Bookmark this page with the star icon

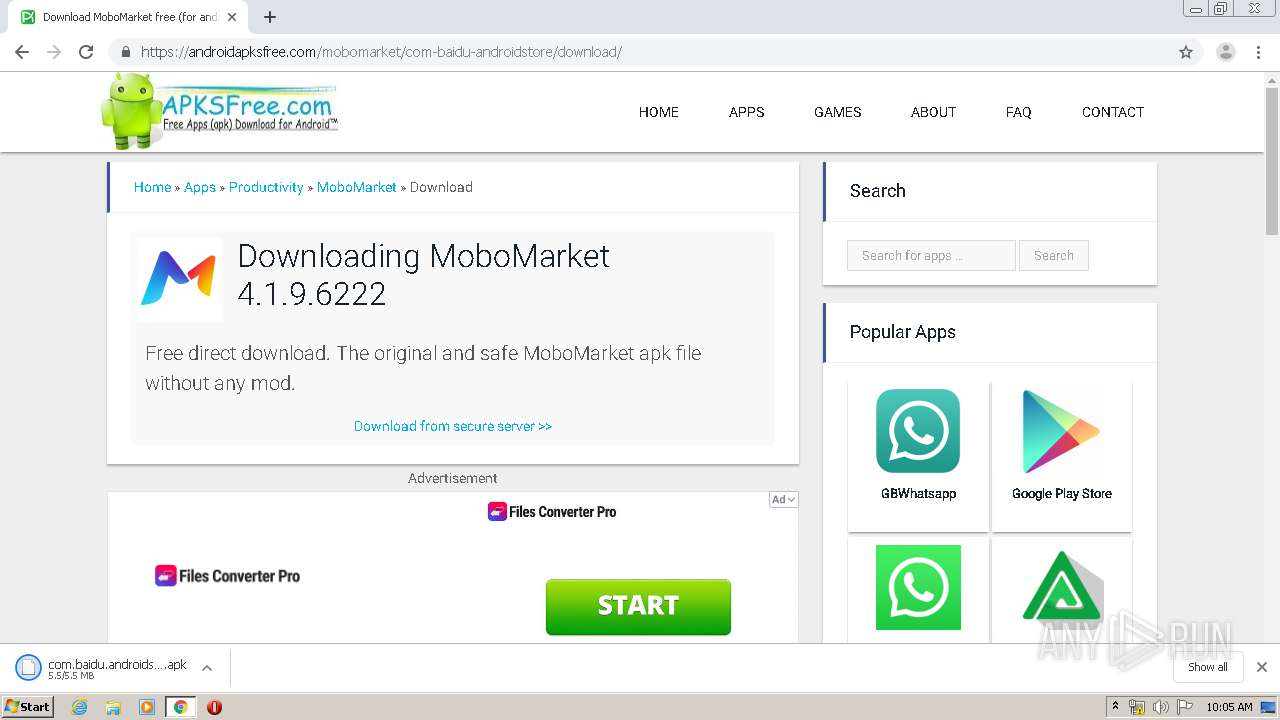click(1186, 52)
